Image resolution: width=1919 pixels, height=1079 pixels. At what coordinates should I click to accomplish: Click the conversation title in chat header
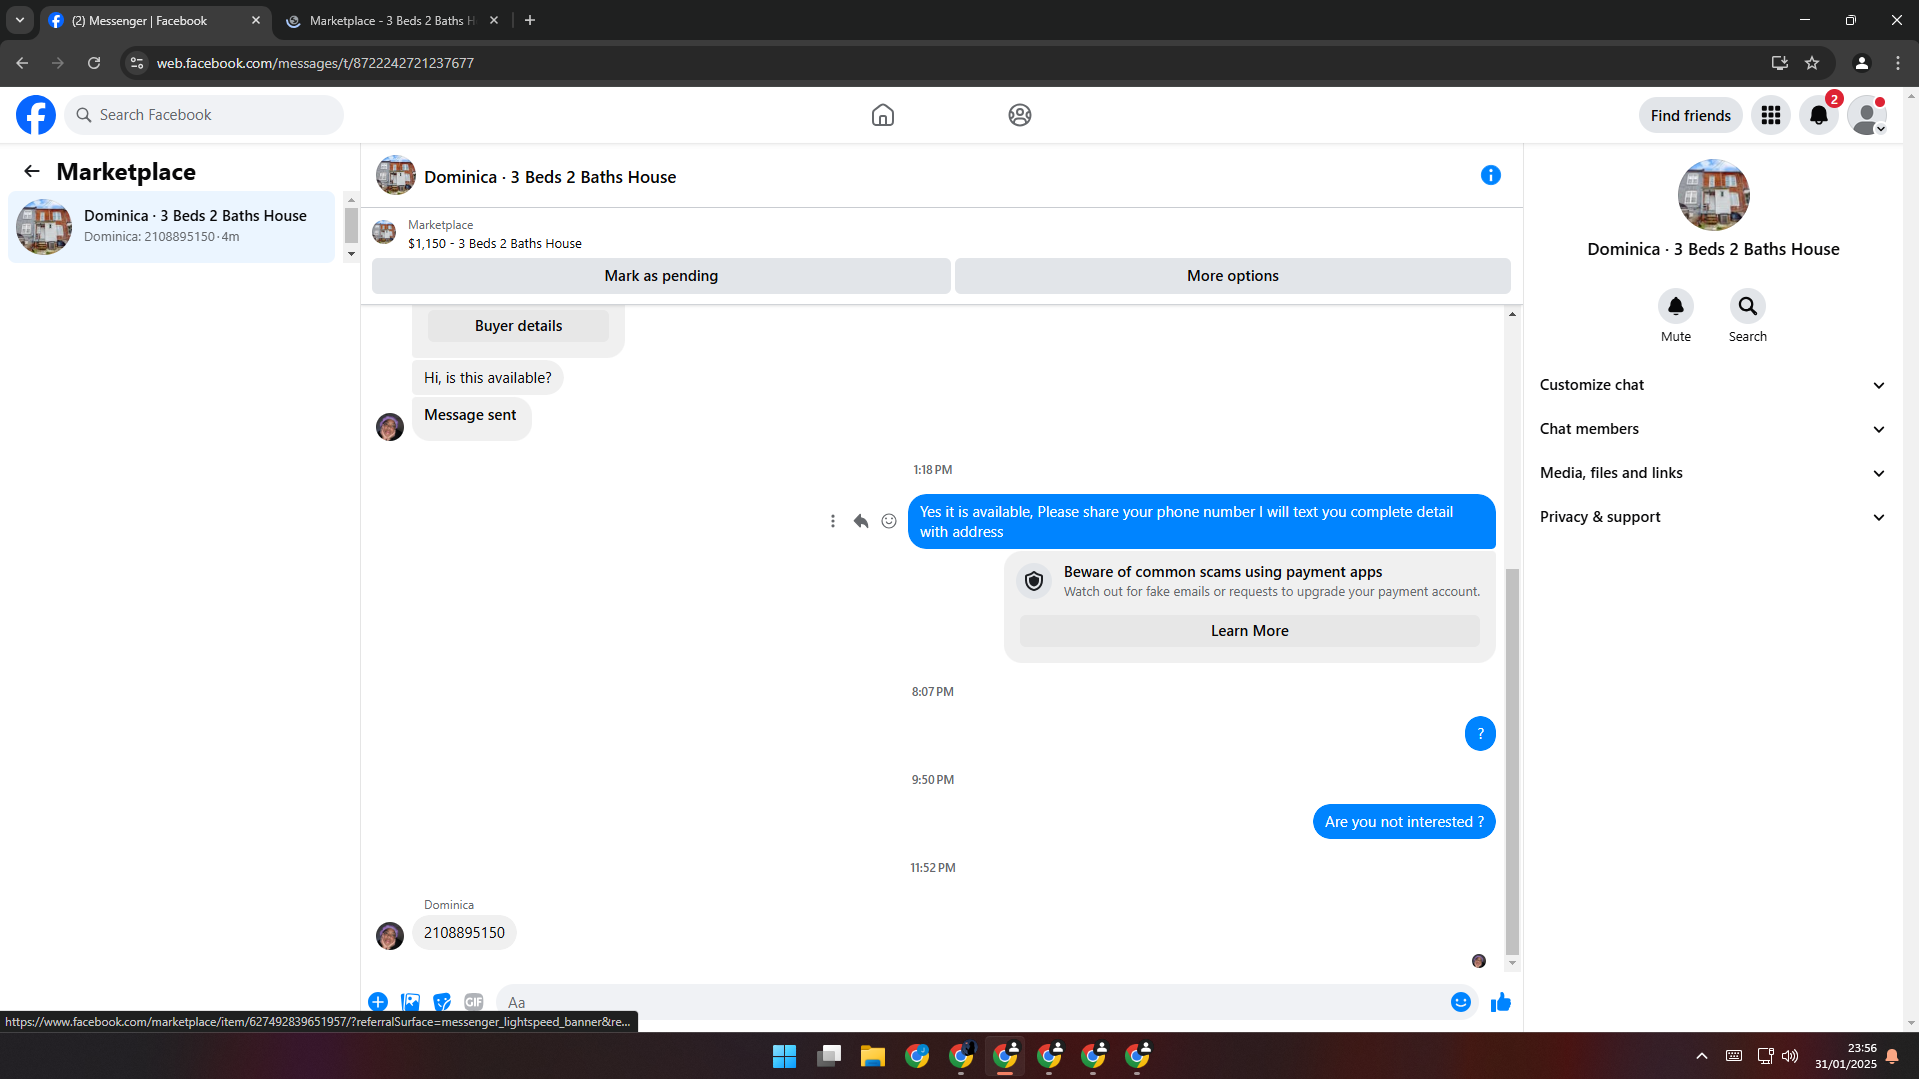(x=550, y=177)
